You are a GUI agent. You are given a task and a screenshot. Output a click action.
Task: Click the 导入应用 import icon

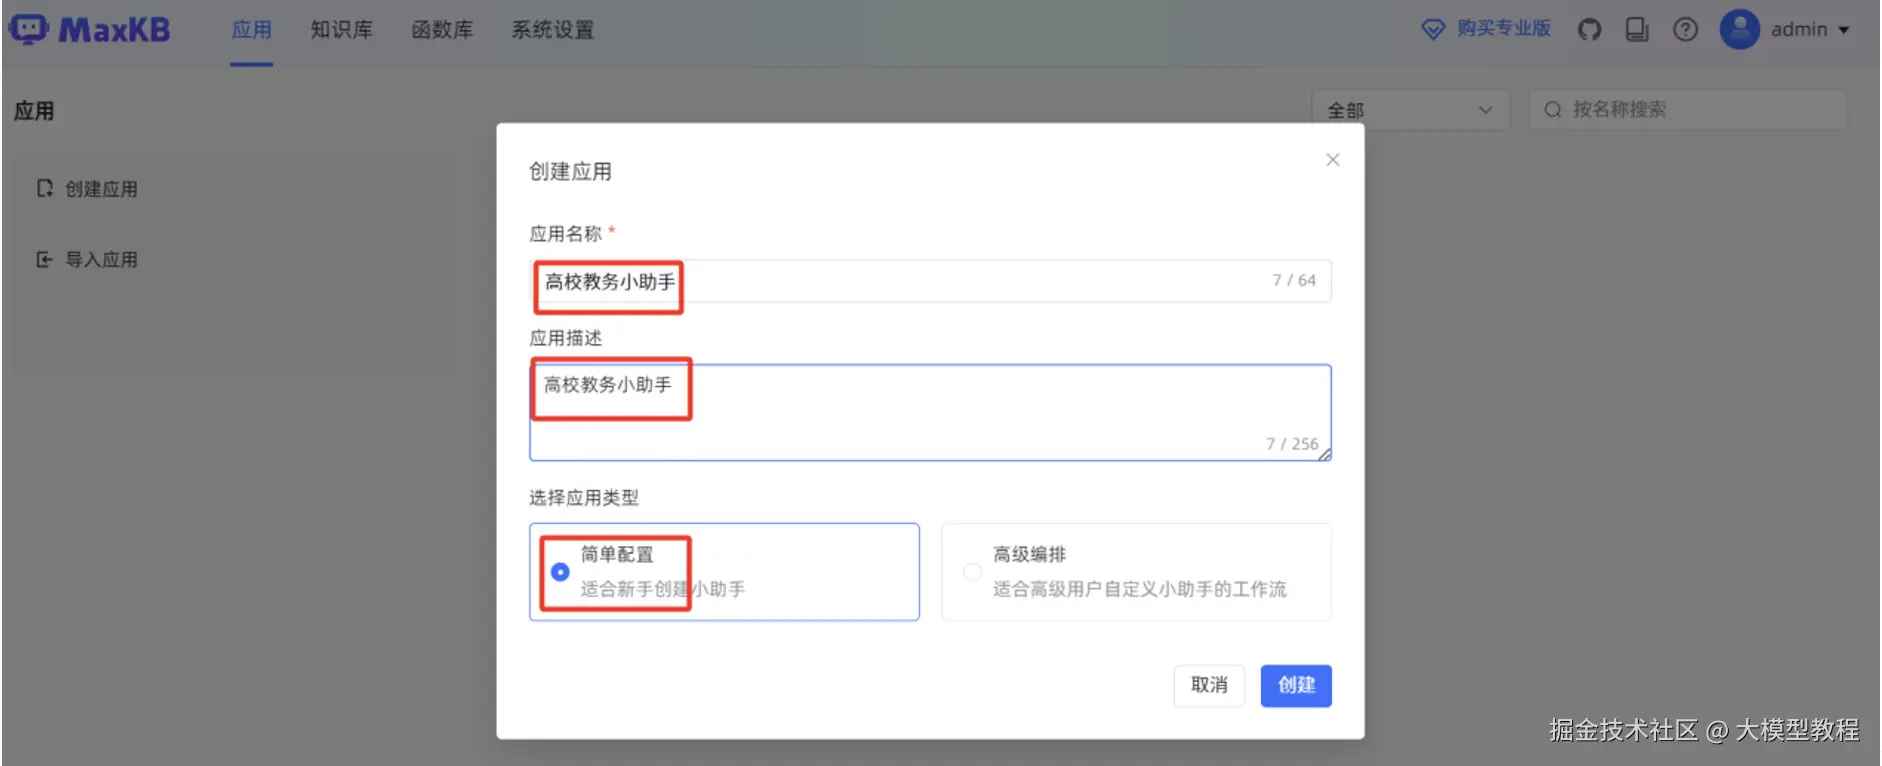pos(44,260)
